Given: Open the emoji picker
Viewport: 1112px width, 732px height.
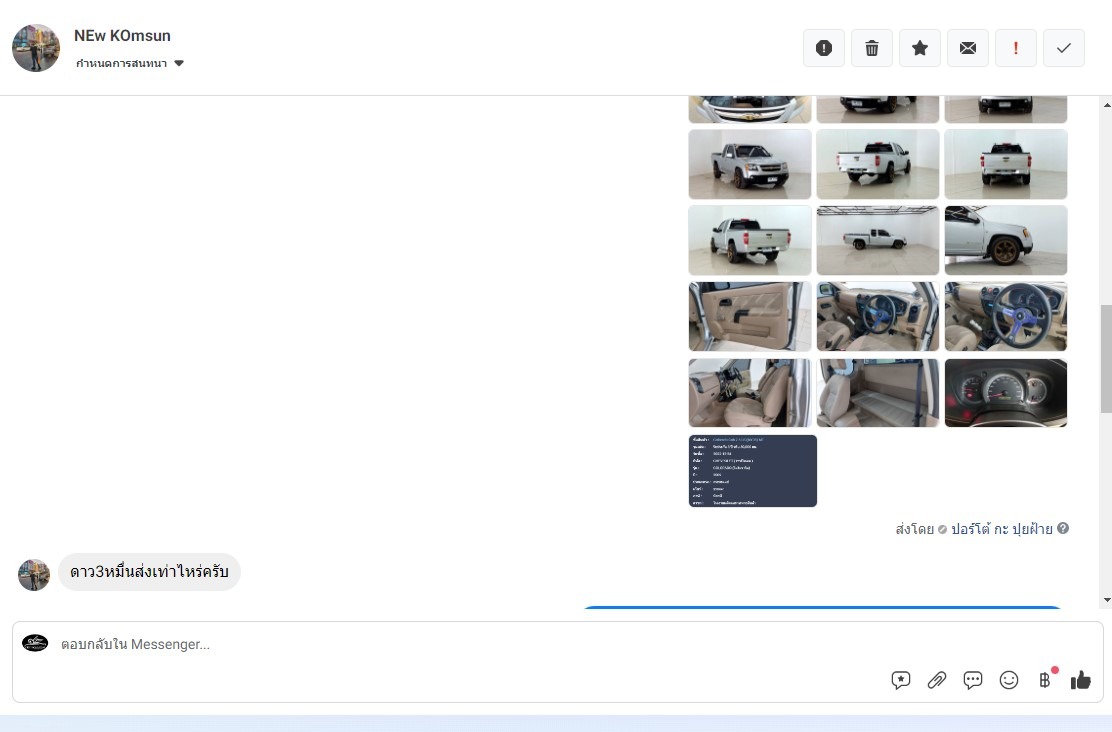Looking at the screenshot, I should pos(1009,680).
